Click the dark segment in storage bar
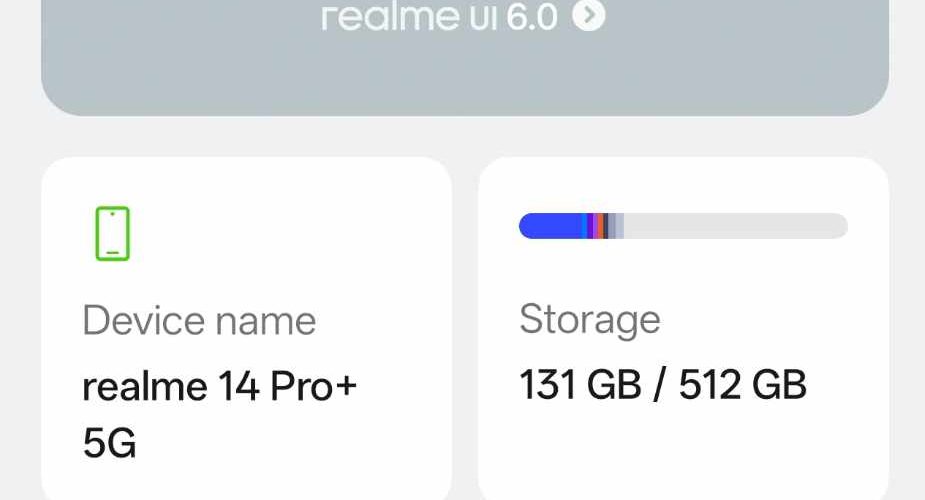 coord(606,226)
